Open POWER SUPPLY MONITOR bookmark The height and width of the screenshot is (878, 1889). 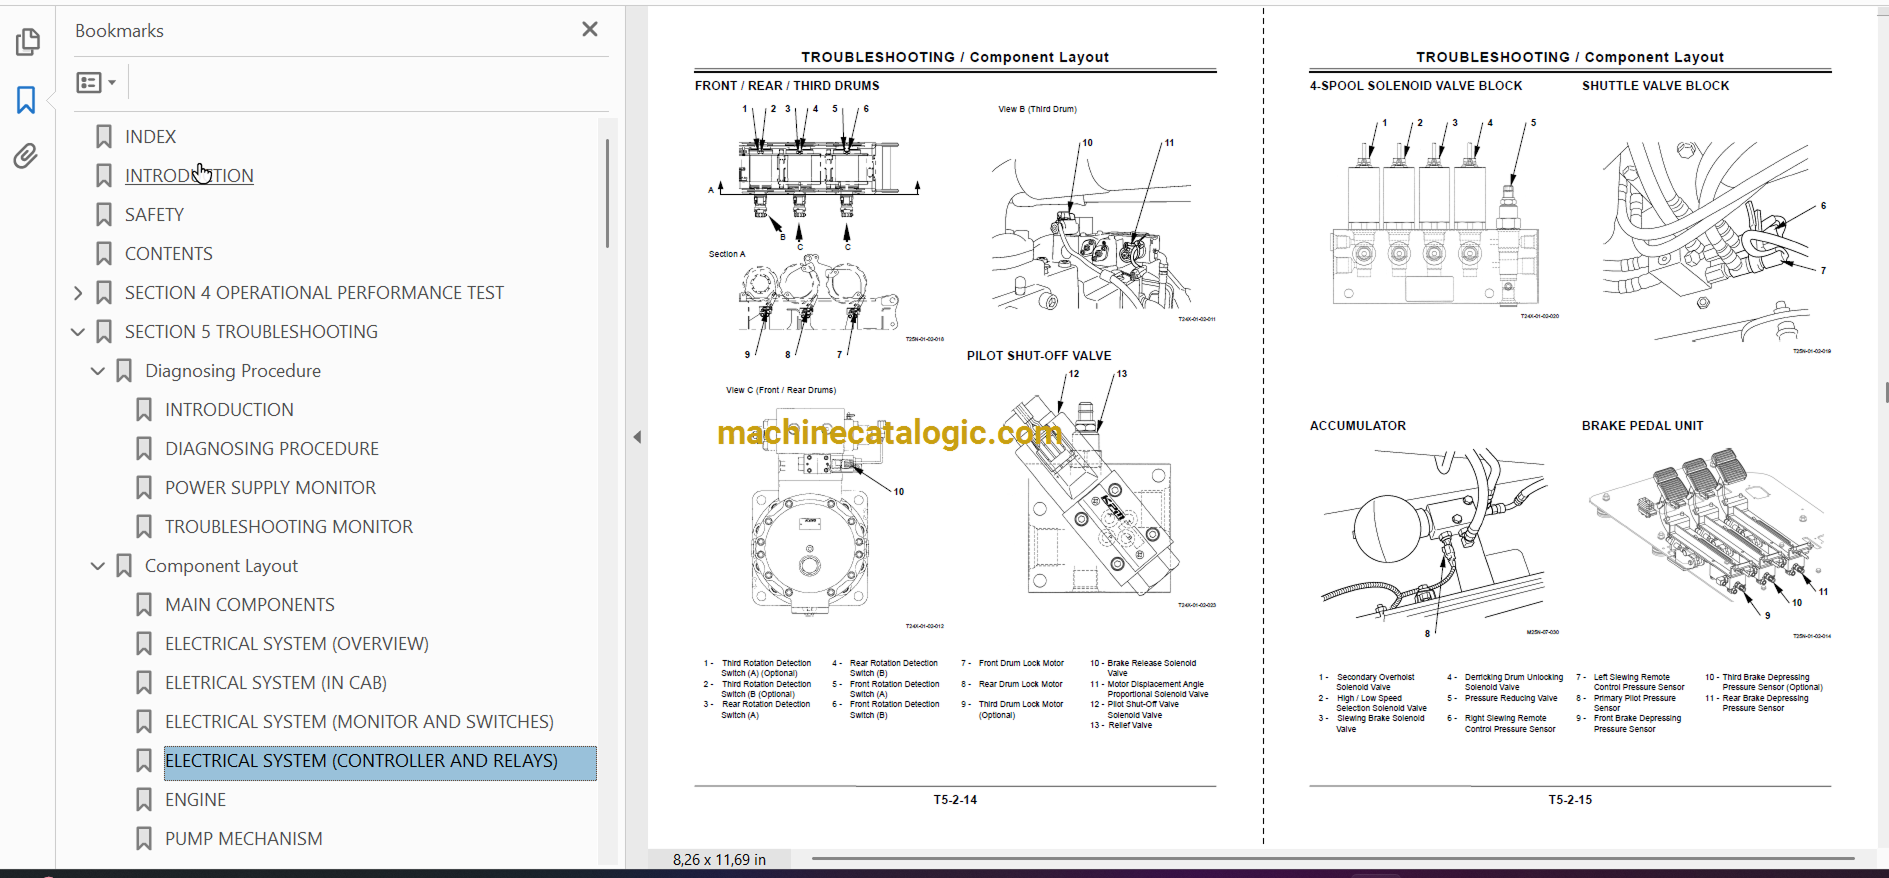point(270,487)
